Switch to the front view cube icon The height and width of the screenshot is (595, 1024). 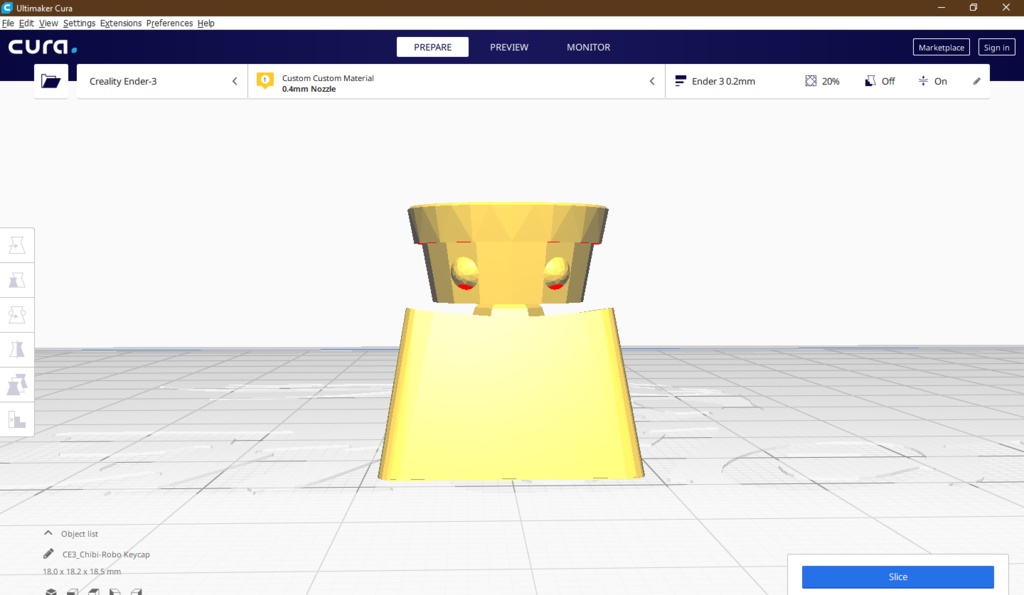(72, 591)
